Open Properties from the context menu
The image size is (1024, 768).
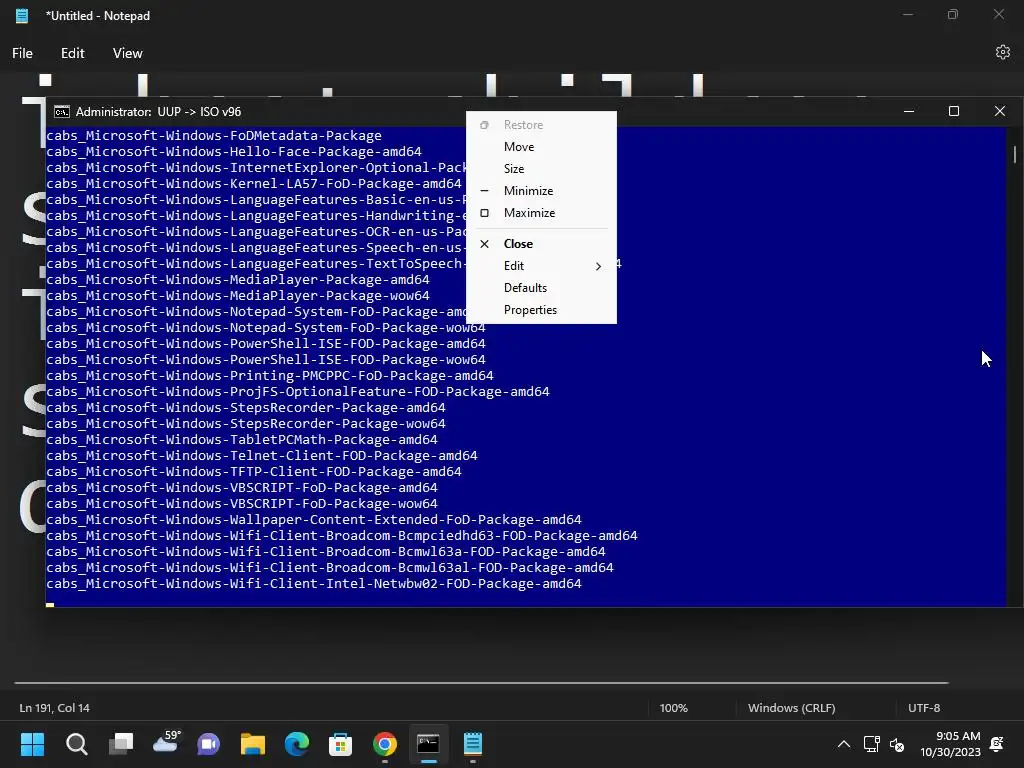click(541, 310)
